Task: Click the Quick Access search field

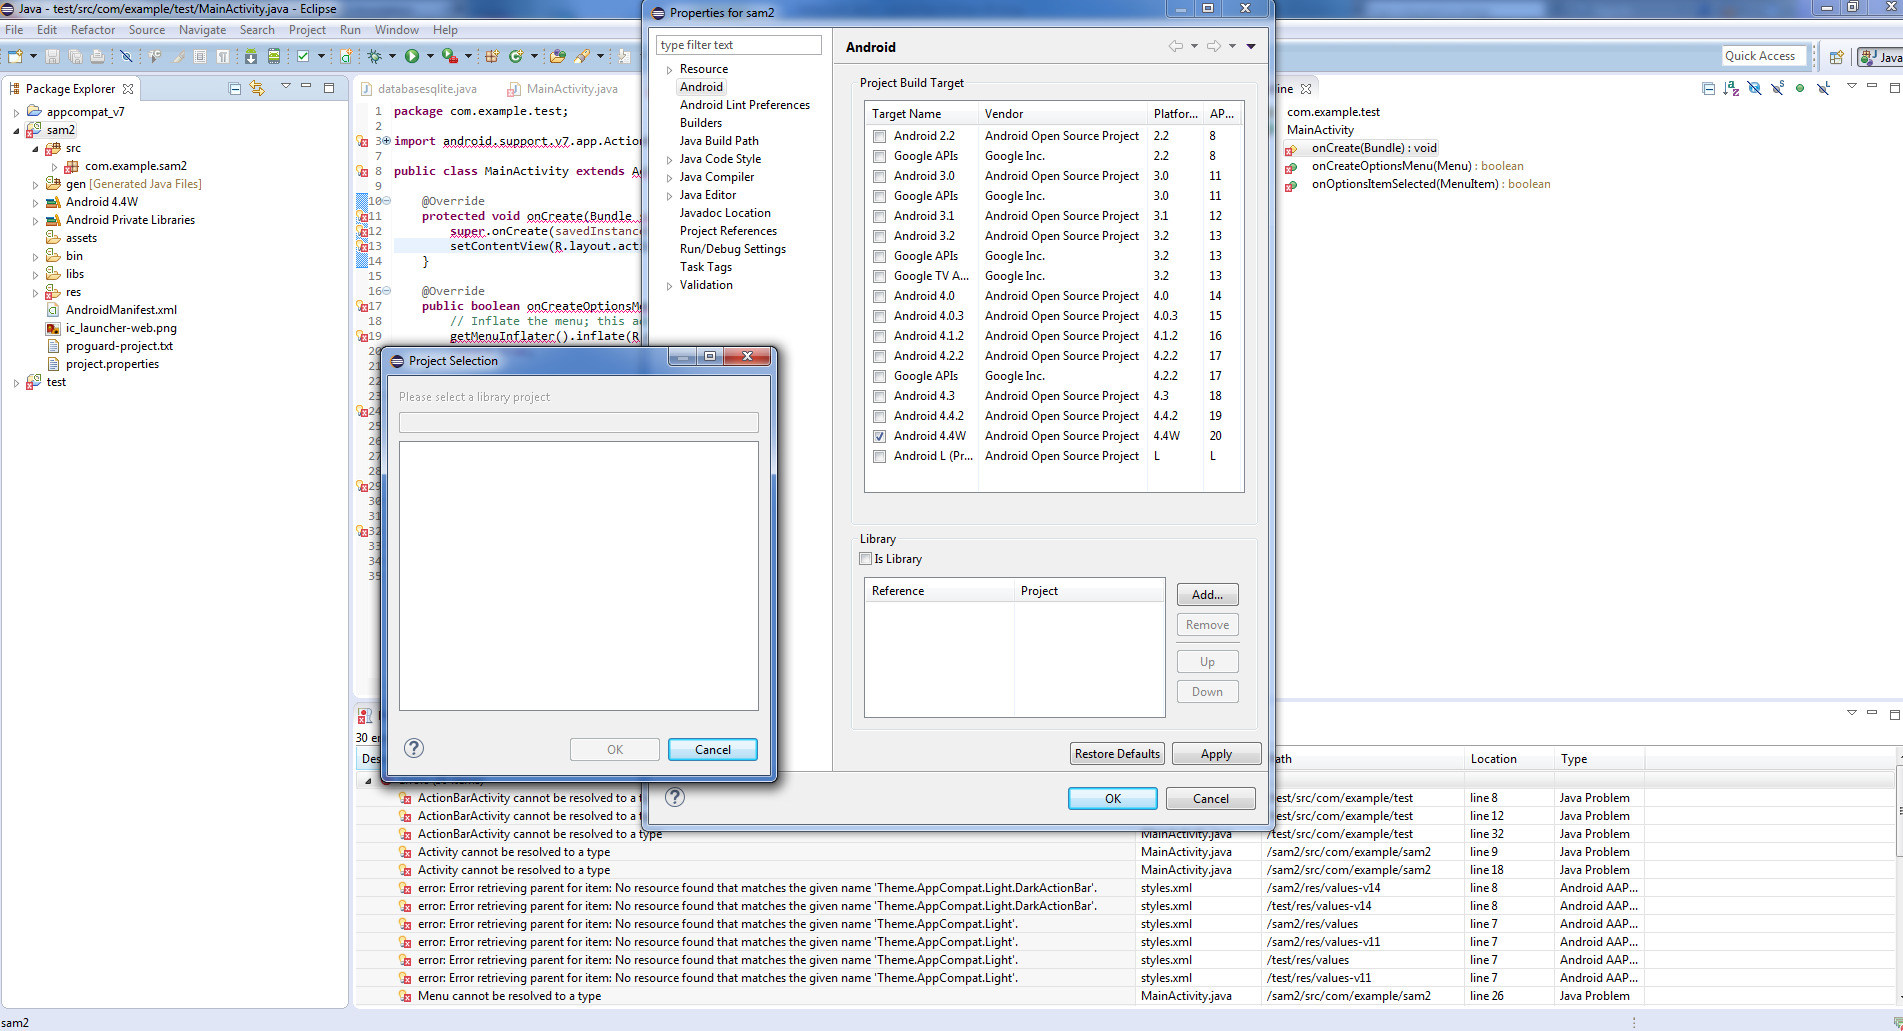Action: (x=1764, y=56)
